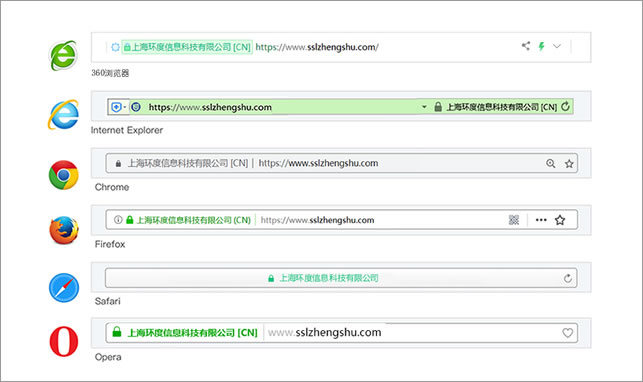This screenshot has width=643, height=382.
Task: Open the shield dropdown in Internet Explorer bar
Action: point(119,107)
